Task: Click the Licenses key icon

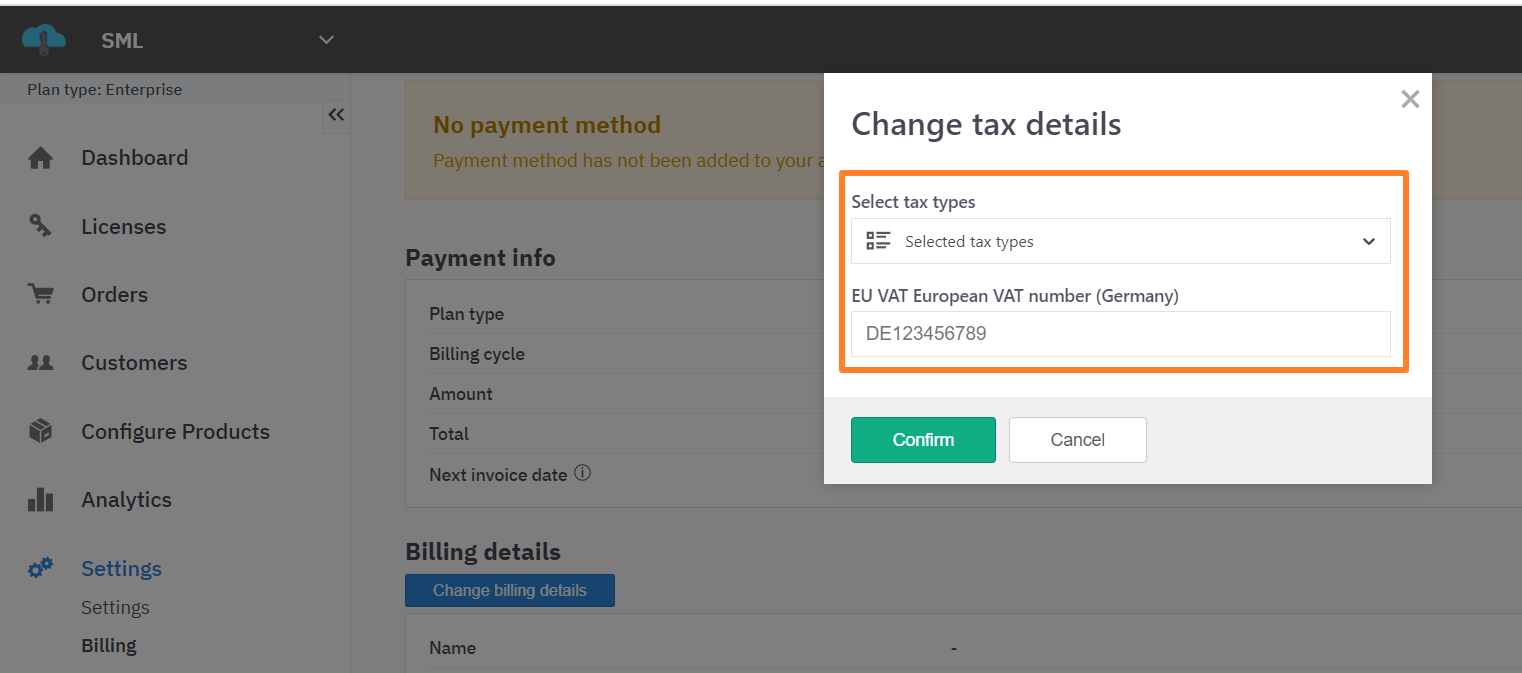Action: click(x=40, y=227)
